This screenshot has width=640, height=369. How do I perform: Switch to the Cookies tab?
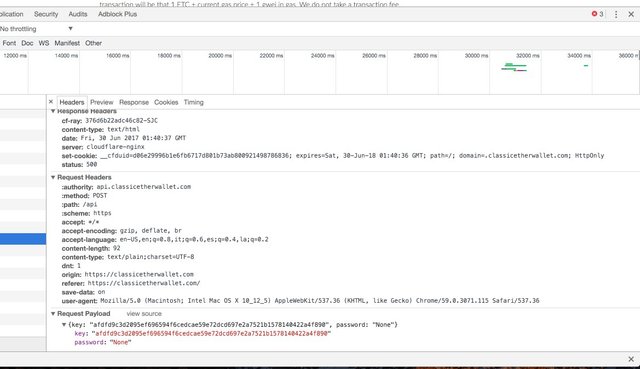(166, 102)
